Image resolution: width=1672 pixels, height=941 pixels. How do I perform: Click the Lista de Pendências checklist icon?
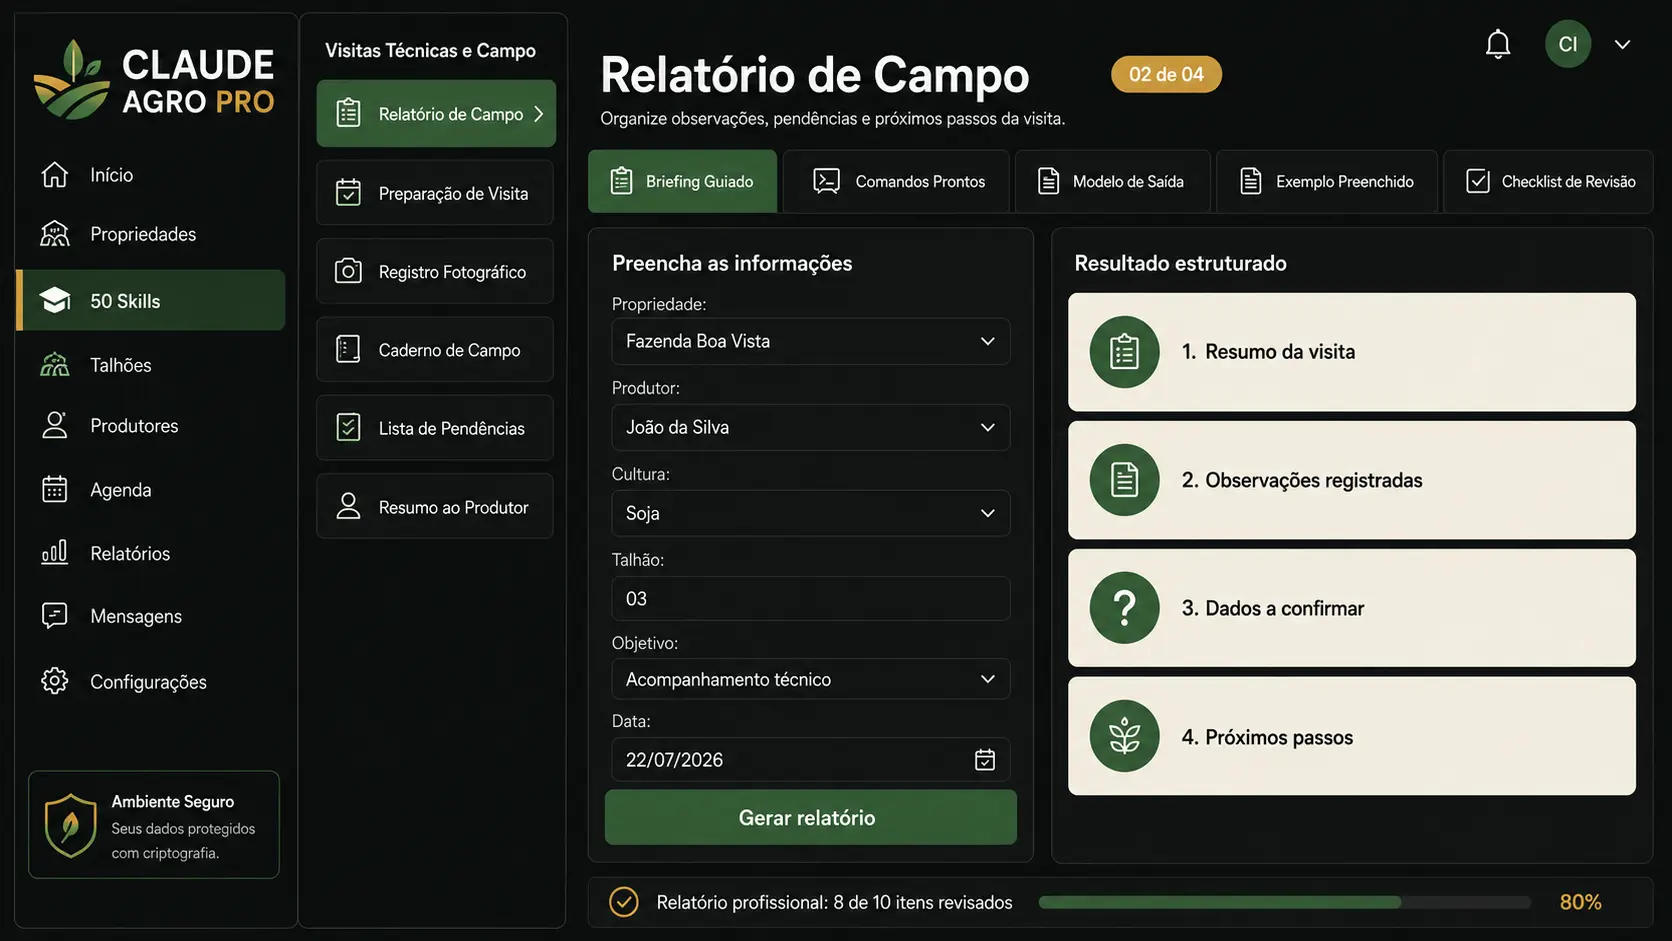tap(348, 427)
